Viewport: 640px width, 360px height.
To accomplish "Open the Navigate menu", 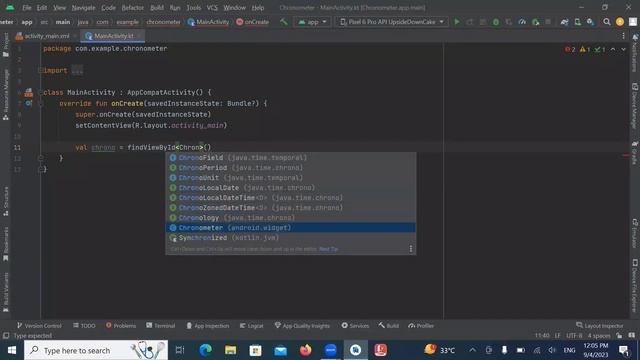I will click(83, 8).
